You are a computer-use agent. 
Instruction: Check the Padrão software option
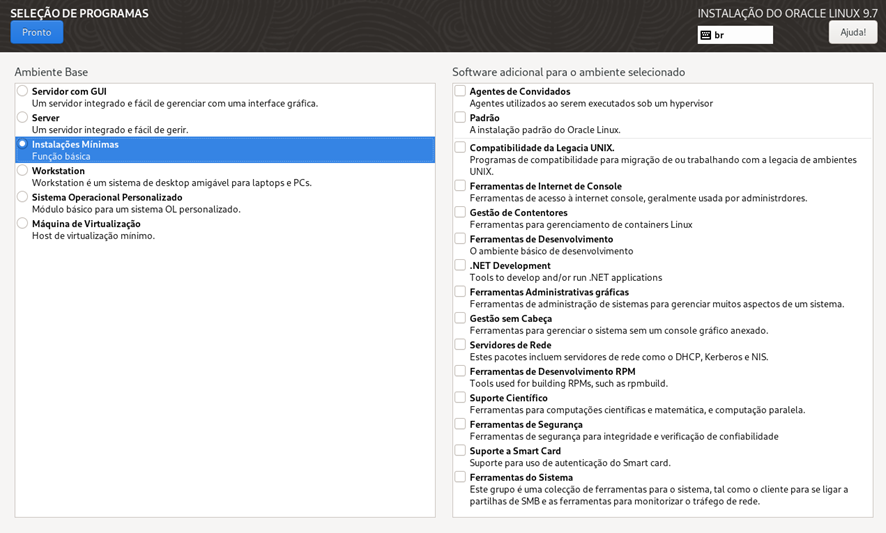click(460, 117)
